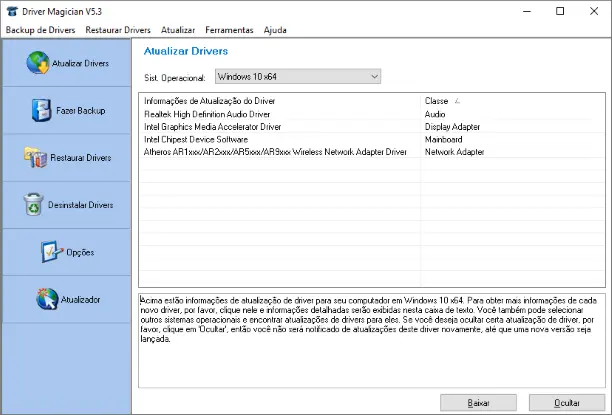Image resolution: width=612 pixels, height=415 pixels.
Task: Select Intel Chipest Device Software row
Action: click(x=372, y=139)
